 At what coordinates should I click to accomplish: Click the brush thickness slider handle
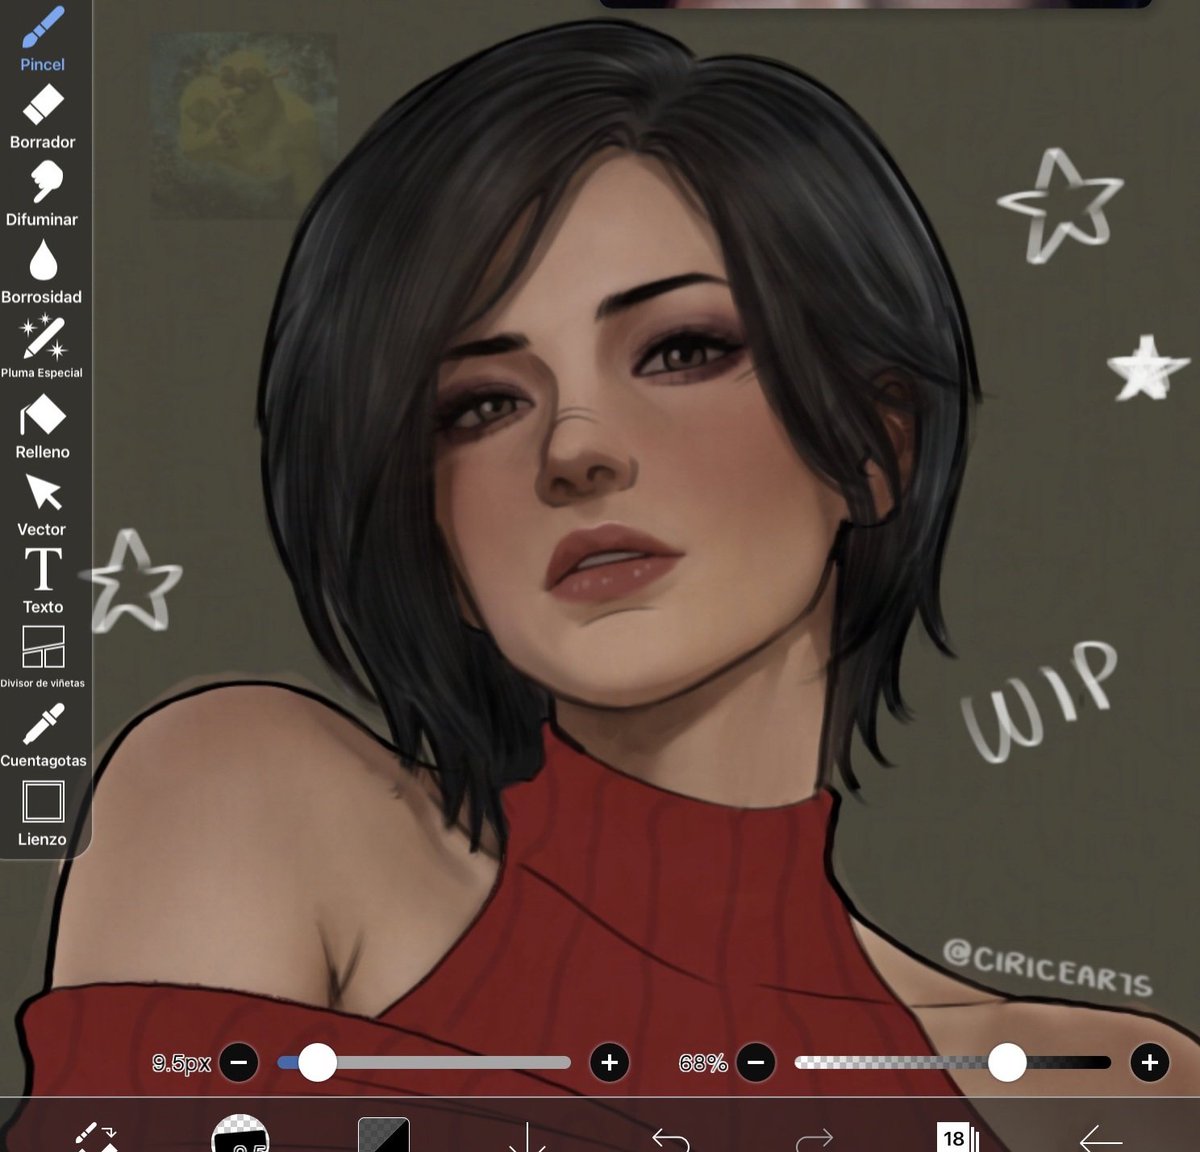tap(317, 1062)
